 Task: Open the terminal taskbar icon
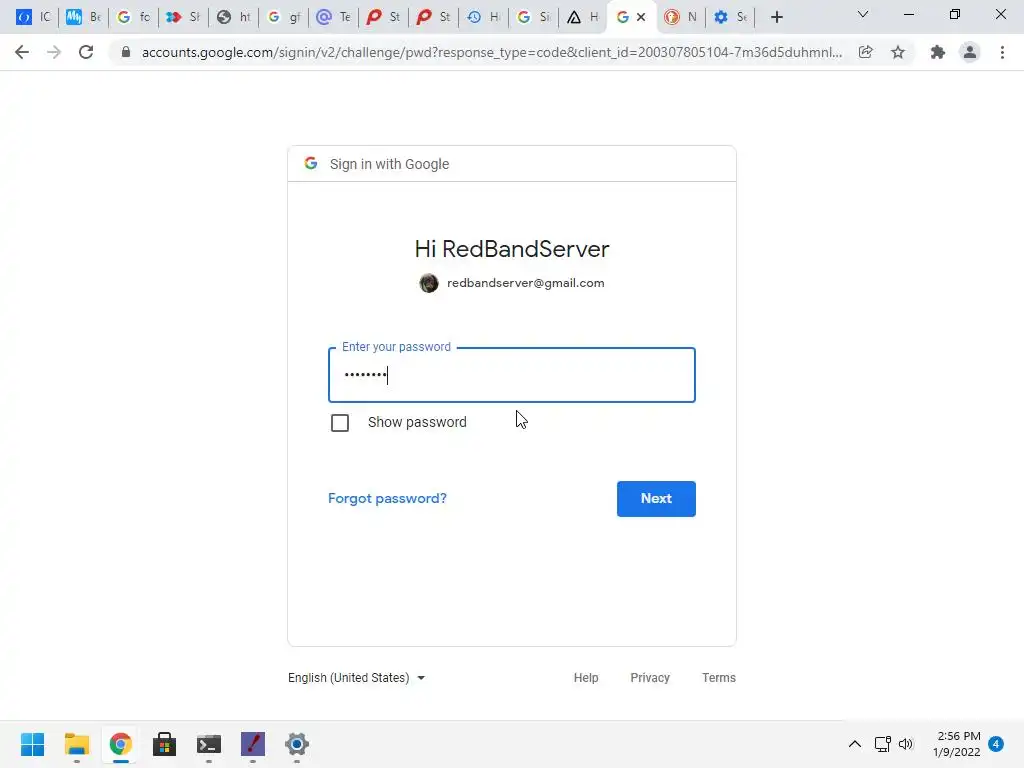click(x=209, y=744)
